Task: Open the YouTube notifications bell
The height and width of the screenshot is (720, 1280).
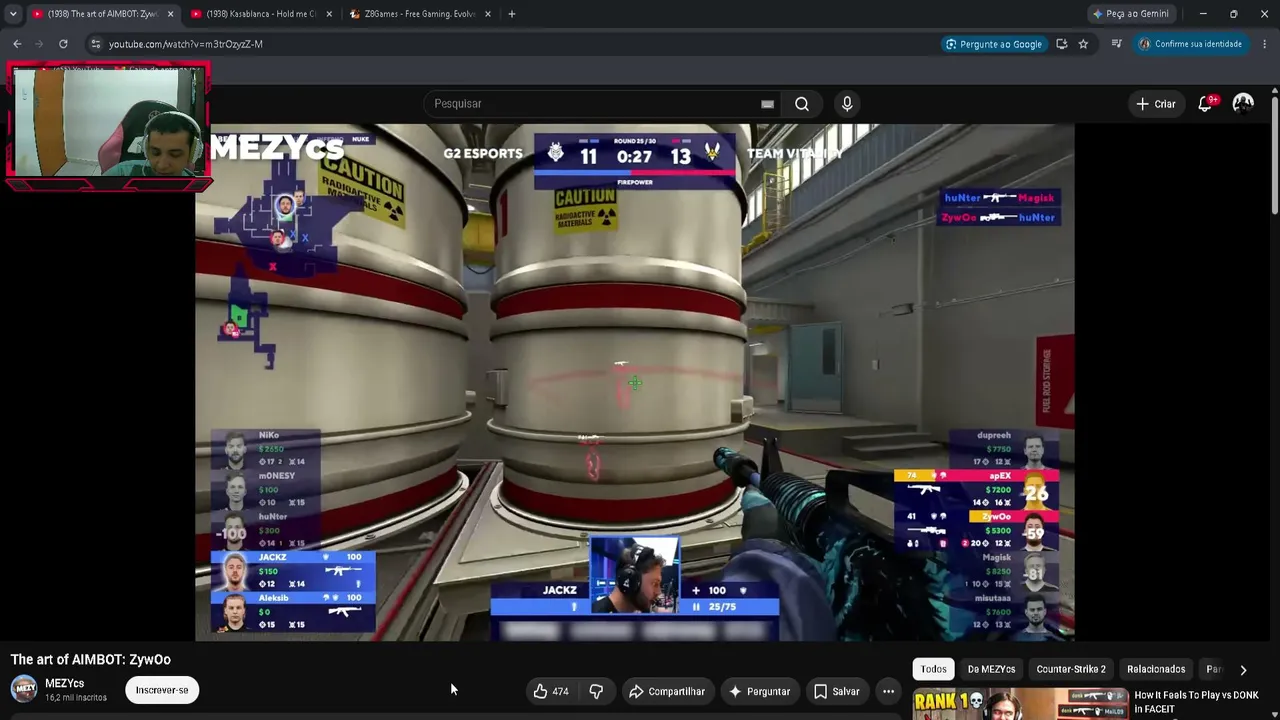Action: pyautogui.click(x=1206, y=104)
